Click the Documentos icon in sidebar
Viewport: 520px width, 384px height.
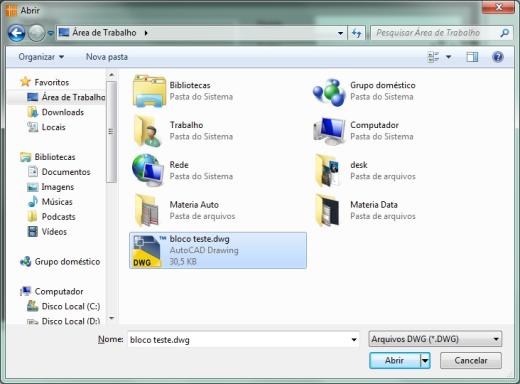point(33,172)
